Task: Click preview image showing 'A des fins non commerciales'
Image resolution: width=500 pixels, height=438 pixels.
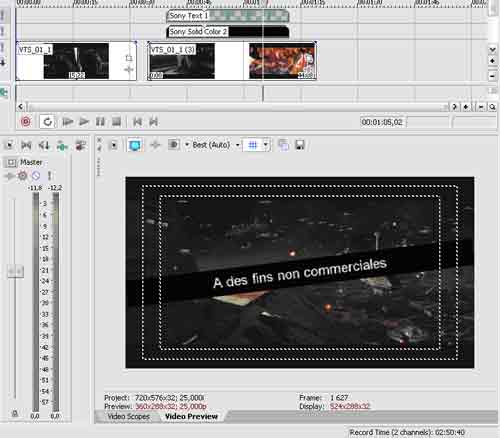Action: coord(300,272)
